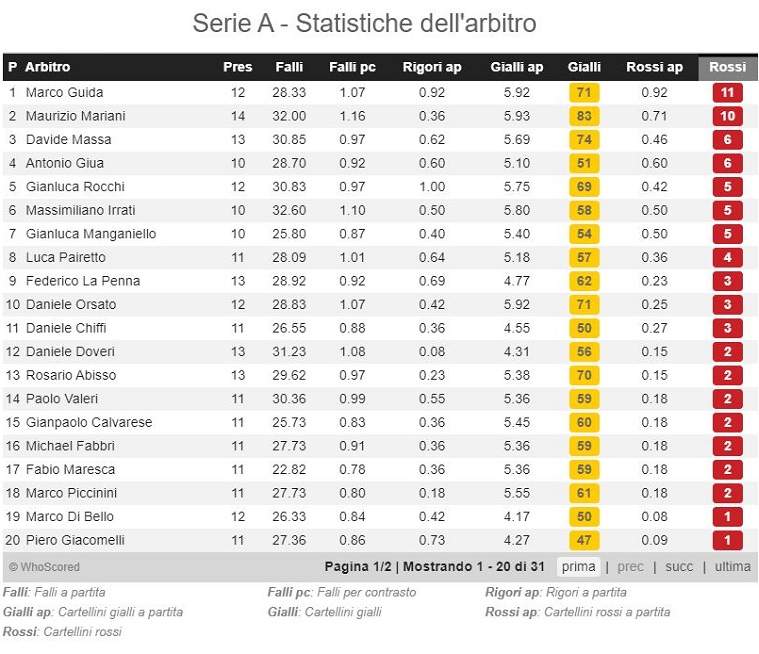Sort by Pres column header
759x654 pixels.
pos(237,67)
